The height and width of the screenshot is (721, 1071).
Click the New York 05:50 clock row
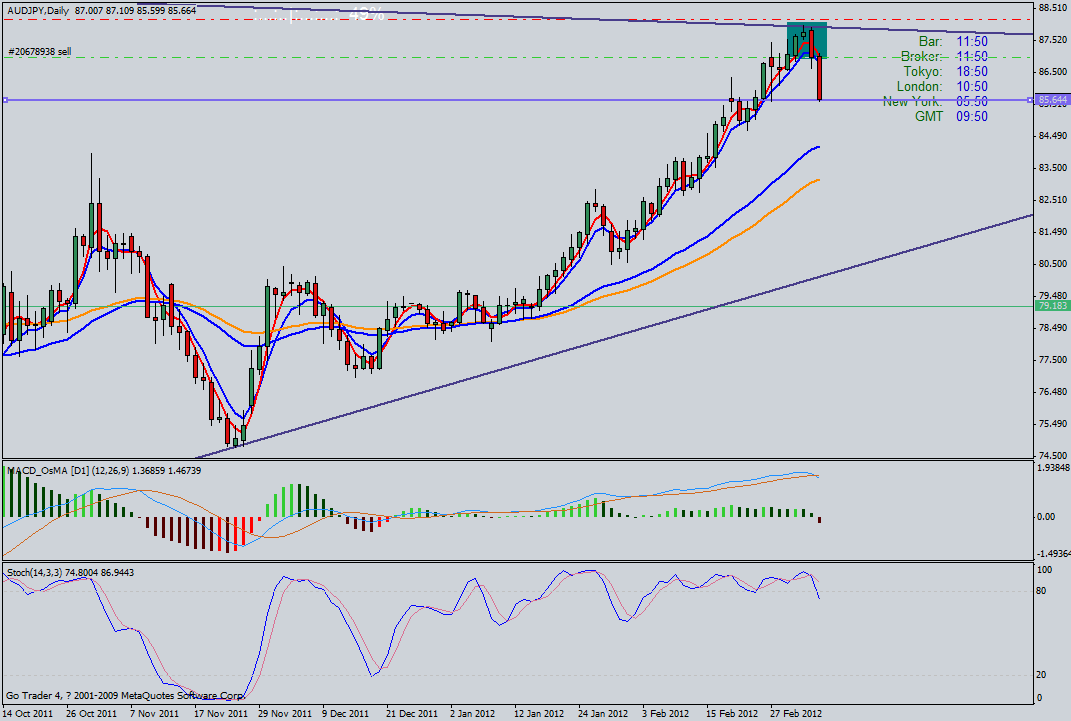(935, 101)
